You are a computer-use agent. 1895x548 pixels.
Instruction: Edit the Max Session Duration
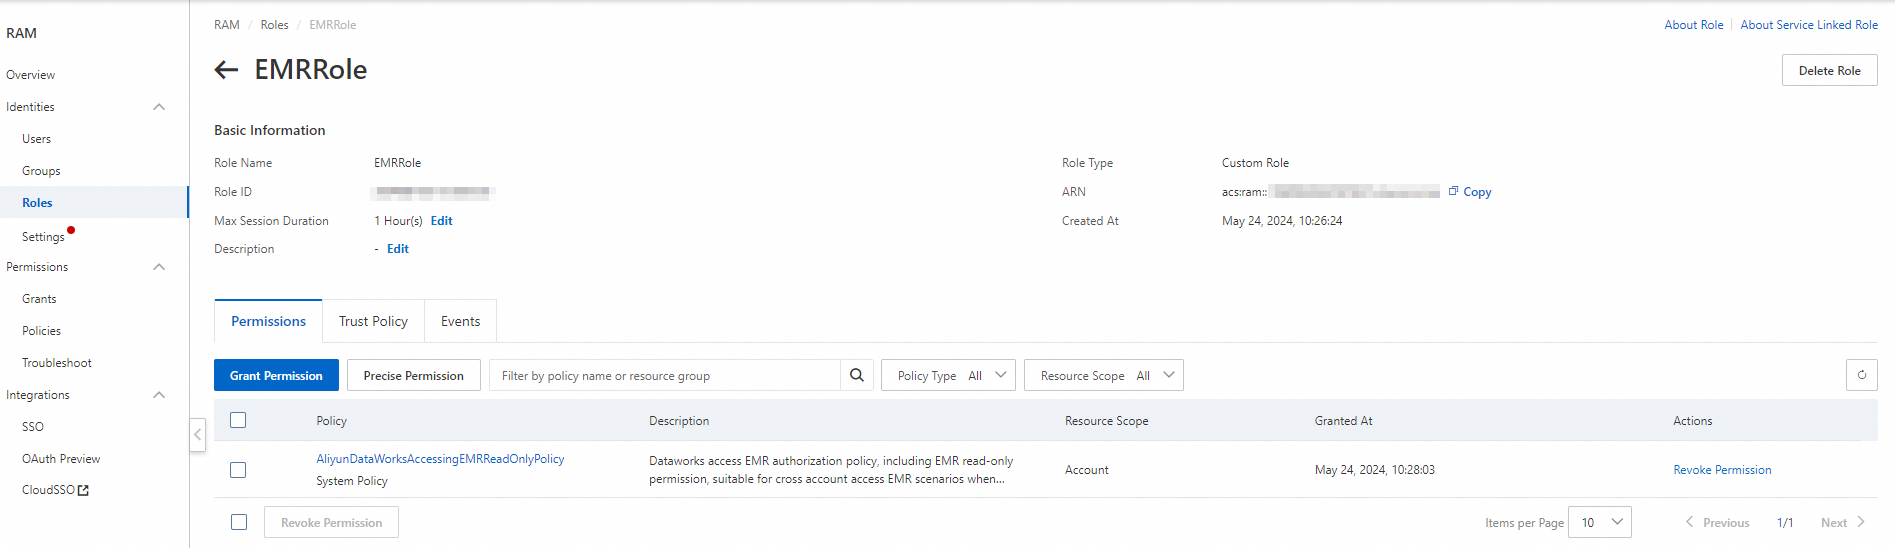click(441, 221)
